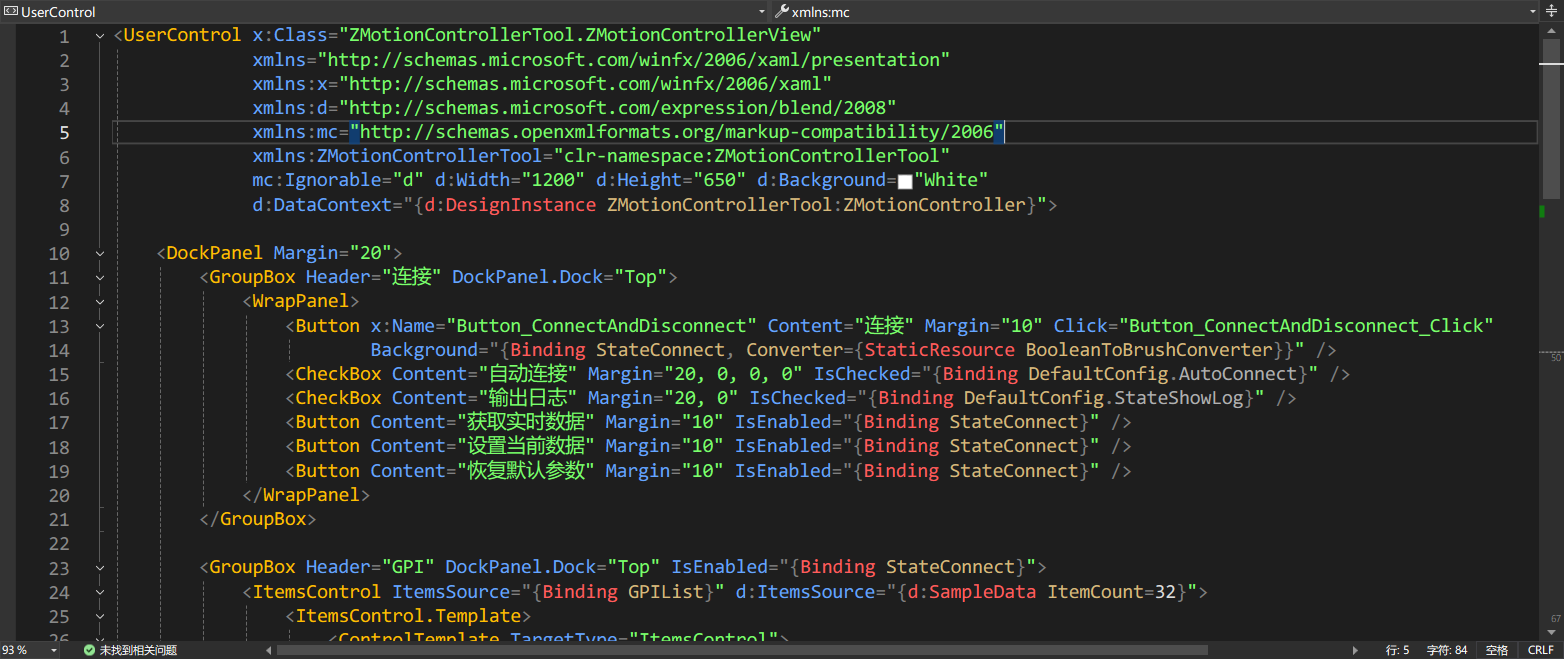Open the UserControl element dropdown
This screenshot has width=1564, height=659.
(762, 12)
